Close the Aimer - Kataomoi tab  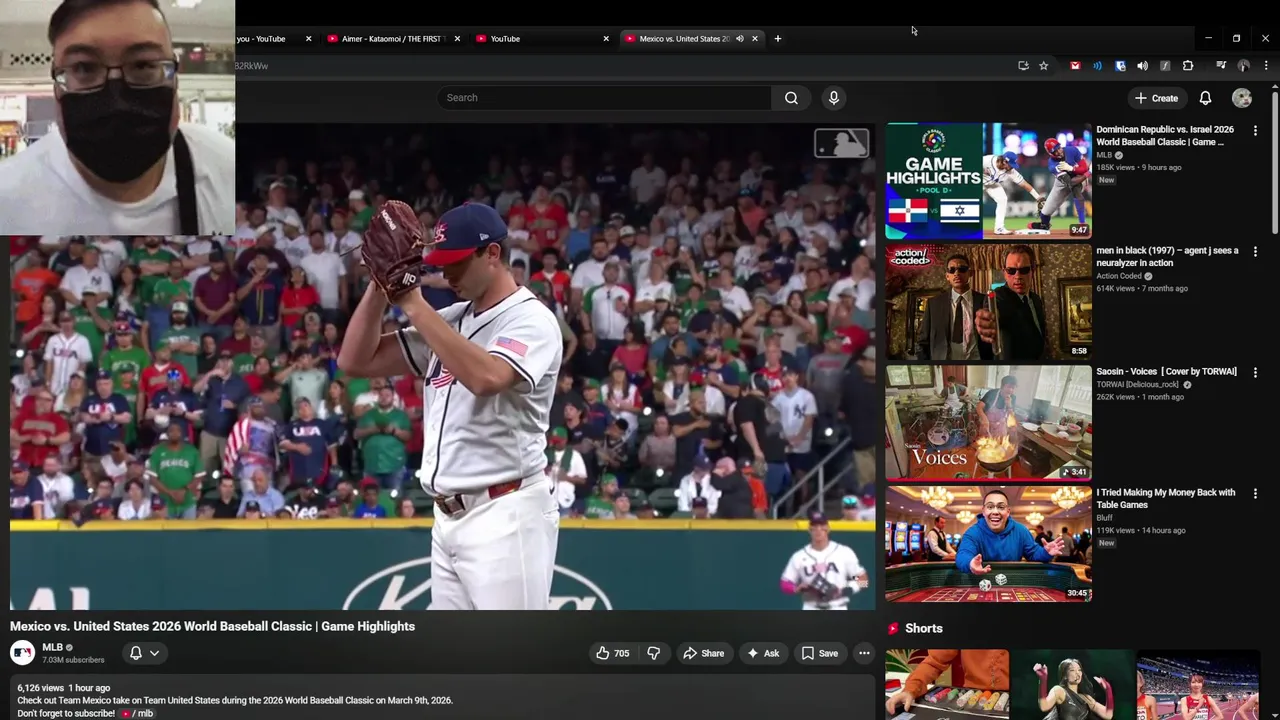pyautogui.click(x=457, y=39)
